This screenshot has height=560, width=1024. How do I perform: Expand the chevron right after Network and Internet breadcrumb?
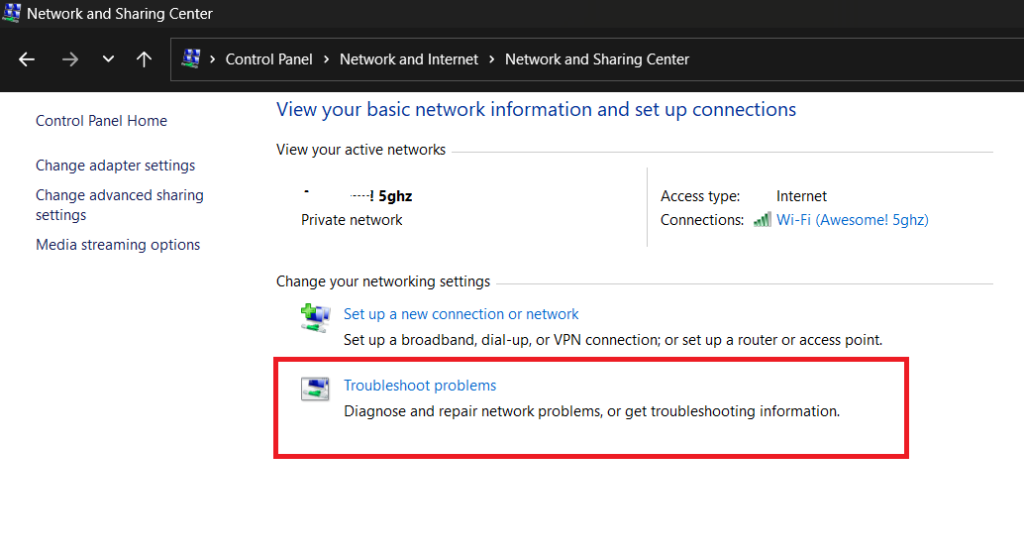coord(492,59)
